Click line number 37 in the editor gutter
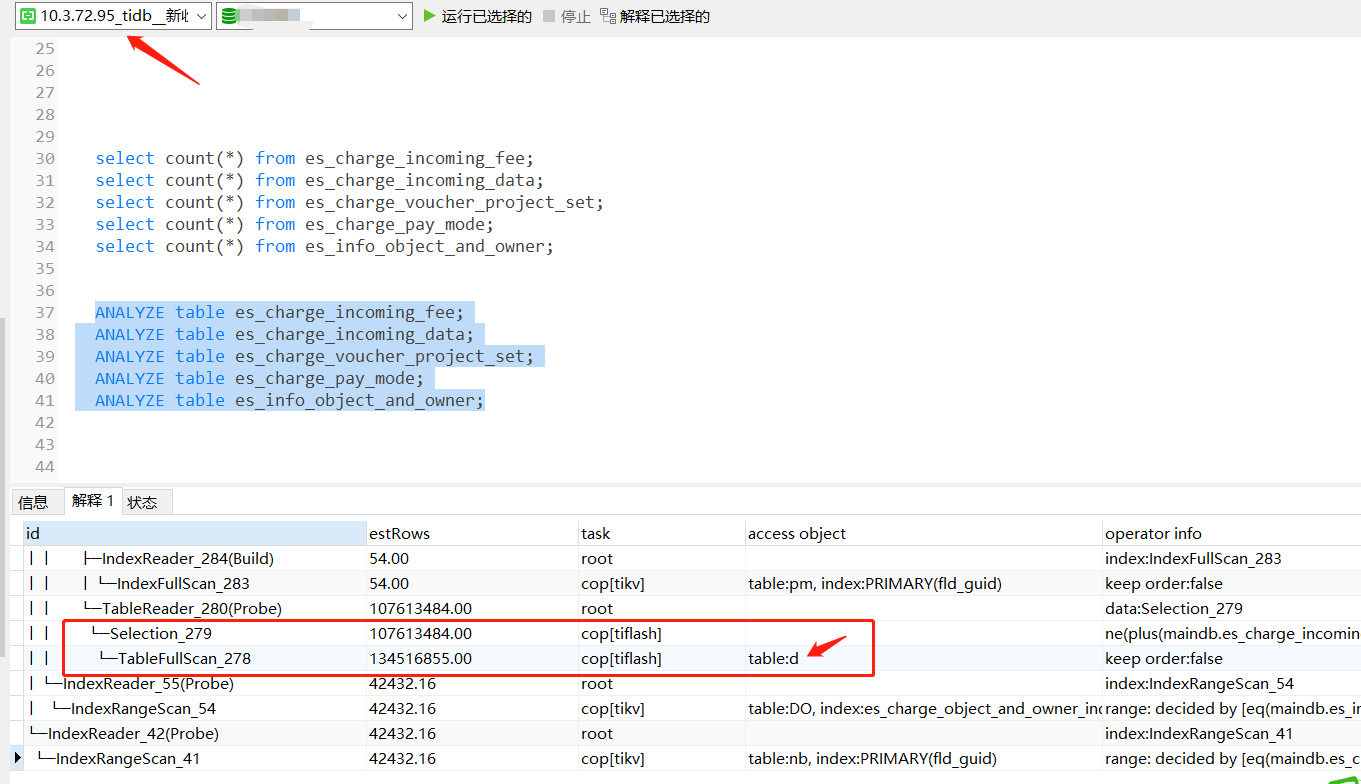Image resolution: width=1361 pixels, height=784 pixels. click(x=45, y=312)
